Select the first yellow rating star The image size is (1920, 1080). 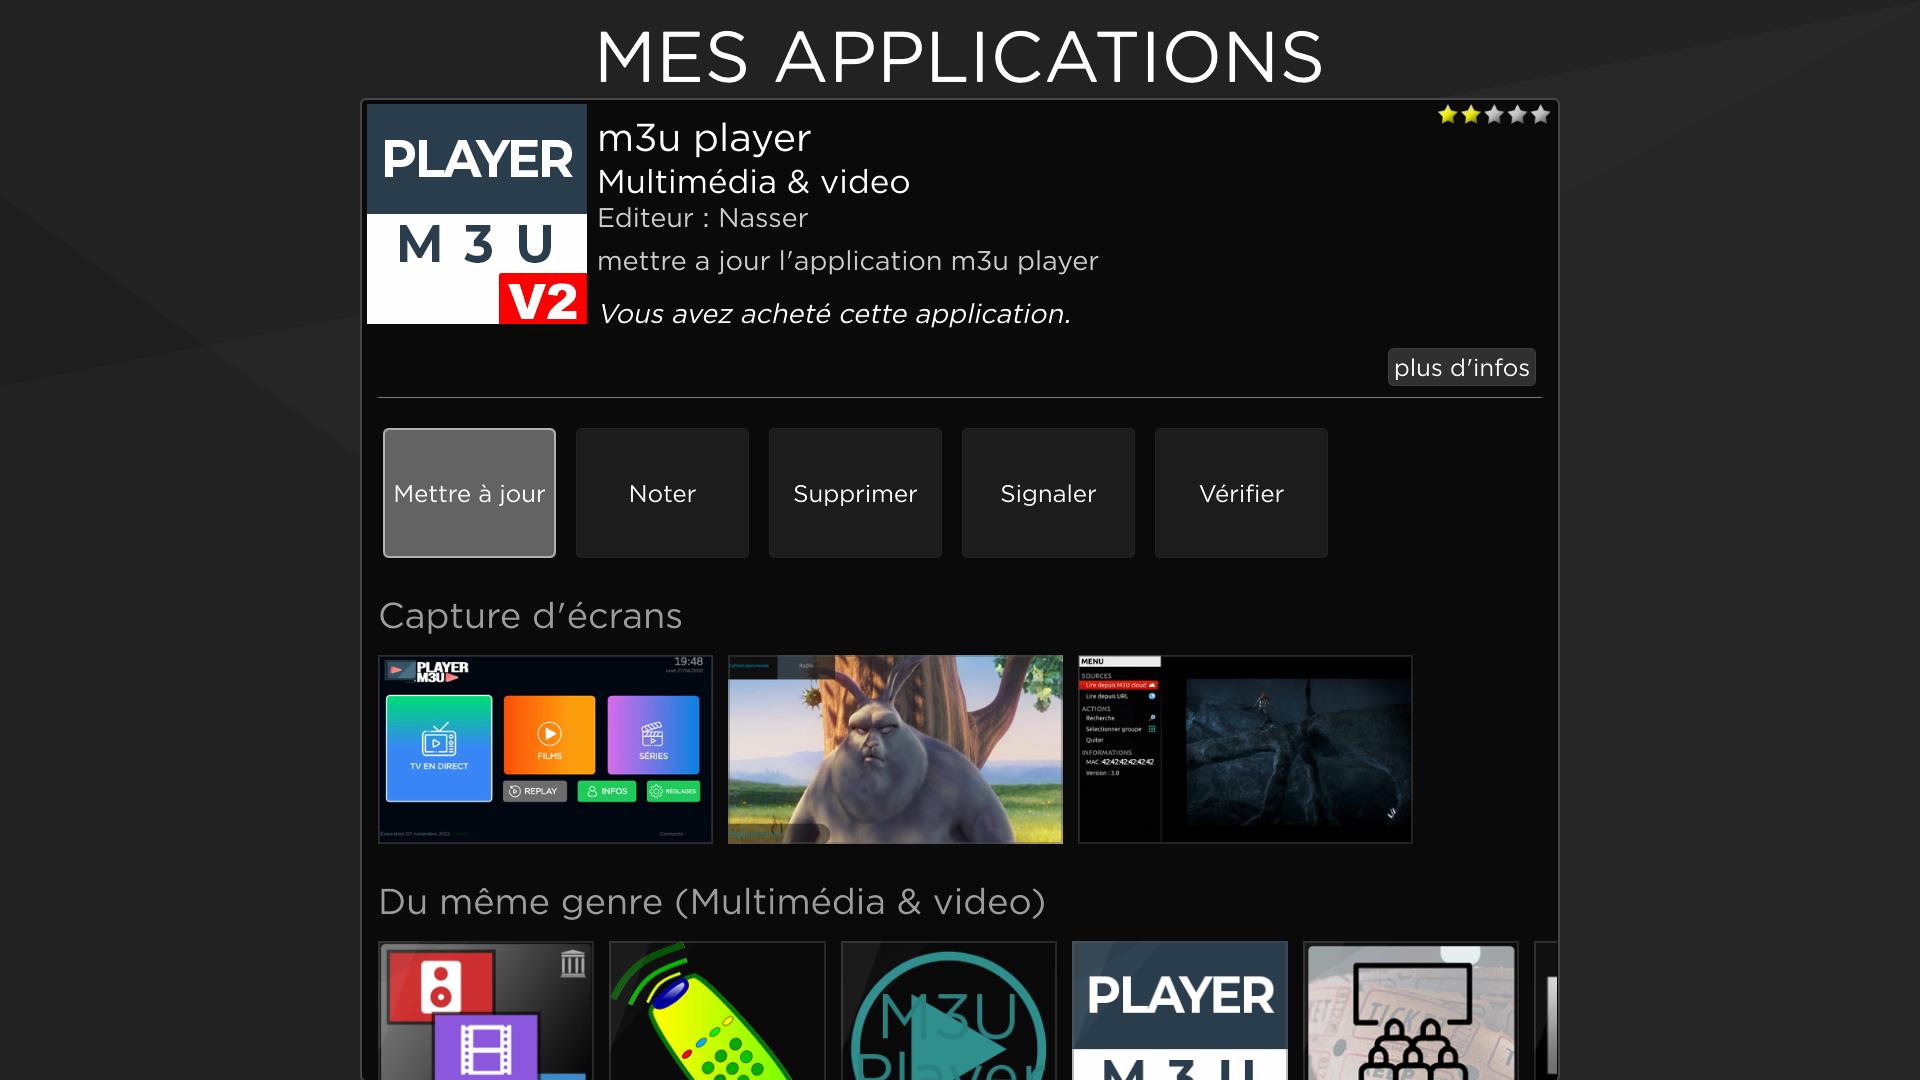[1447, 115]
